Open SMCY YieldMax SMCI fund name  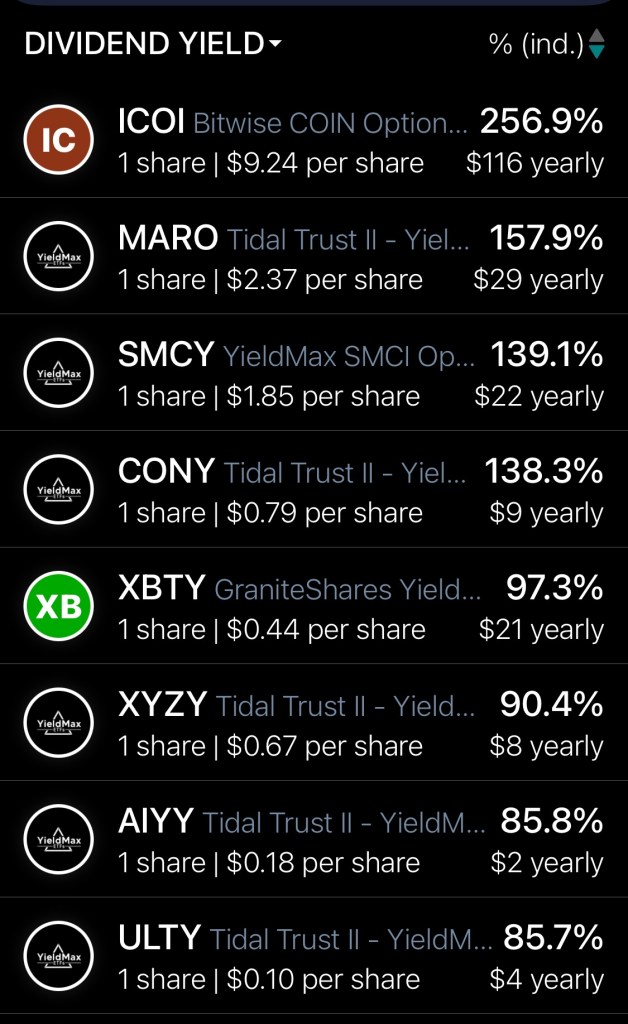[x=349, y=356]
